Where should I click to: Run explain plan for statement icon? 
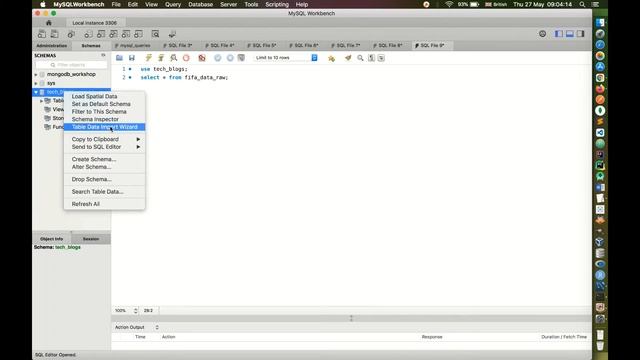[173, 58]
